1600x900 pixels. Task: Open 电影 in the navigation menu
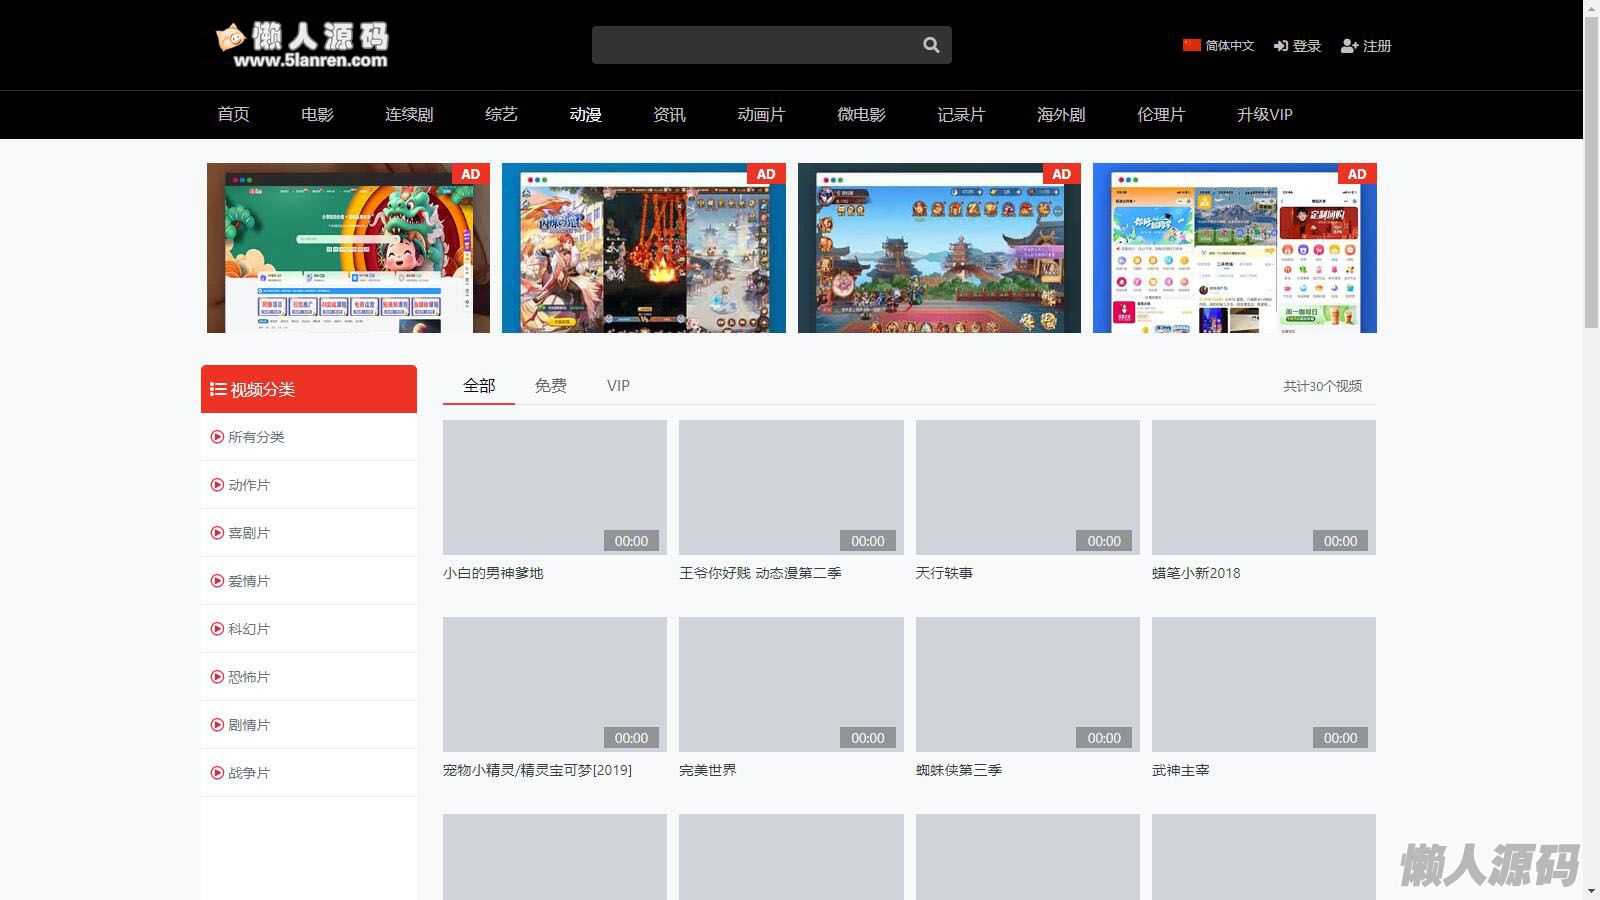click(x=317, y=115)
